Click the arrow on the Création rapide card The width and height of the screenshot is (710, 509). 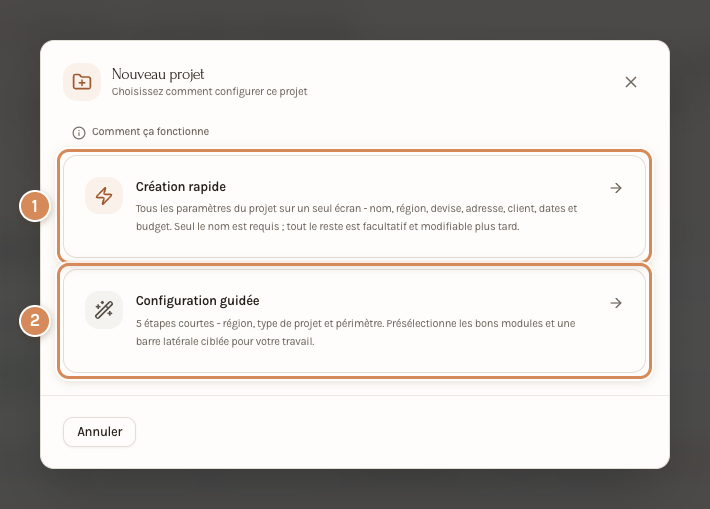coord(616,188)
